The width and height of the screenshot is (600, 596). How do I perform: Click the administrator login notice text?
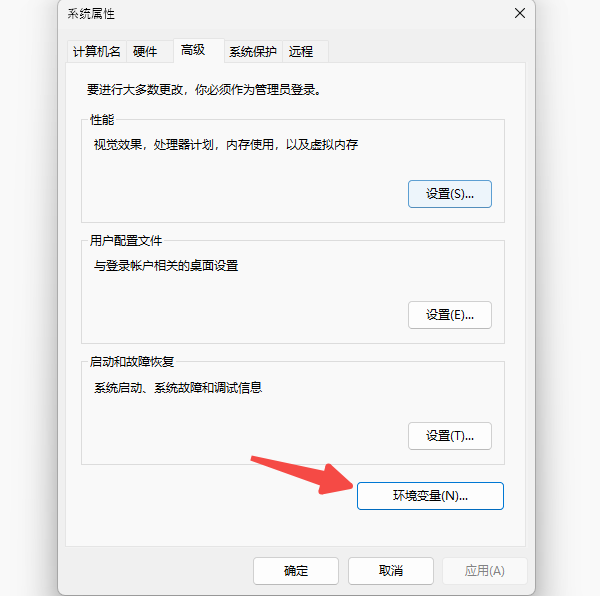tap(203, 89)
